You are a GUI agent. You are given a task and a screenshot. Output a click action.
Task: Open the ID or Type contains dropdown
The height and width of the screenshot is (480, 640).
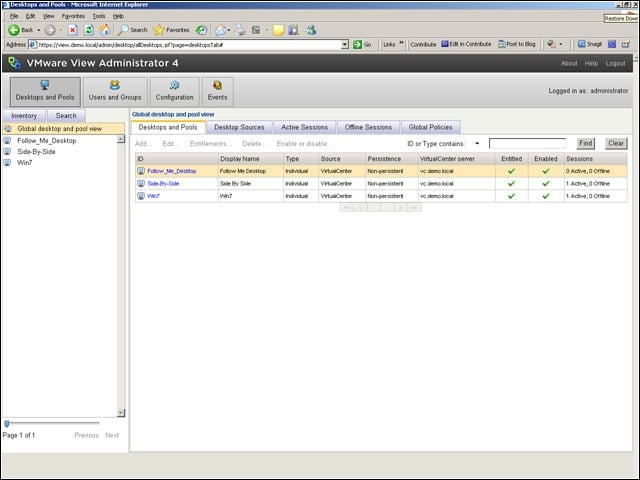coord(477,144)
